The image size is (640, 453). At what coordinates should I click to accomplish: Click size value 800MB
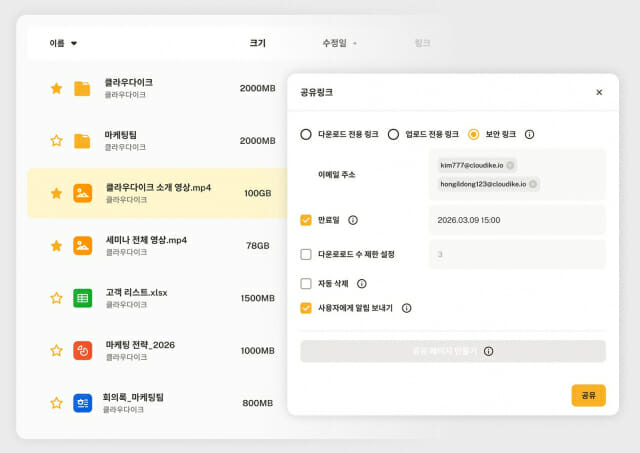[x=258, y=403]
